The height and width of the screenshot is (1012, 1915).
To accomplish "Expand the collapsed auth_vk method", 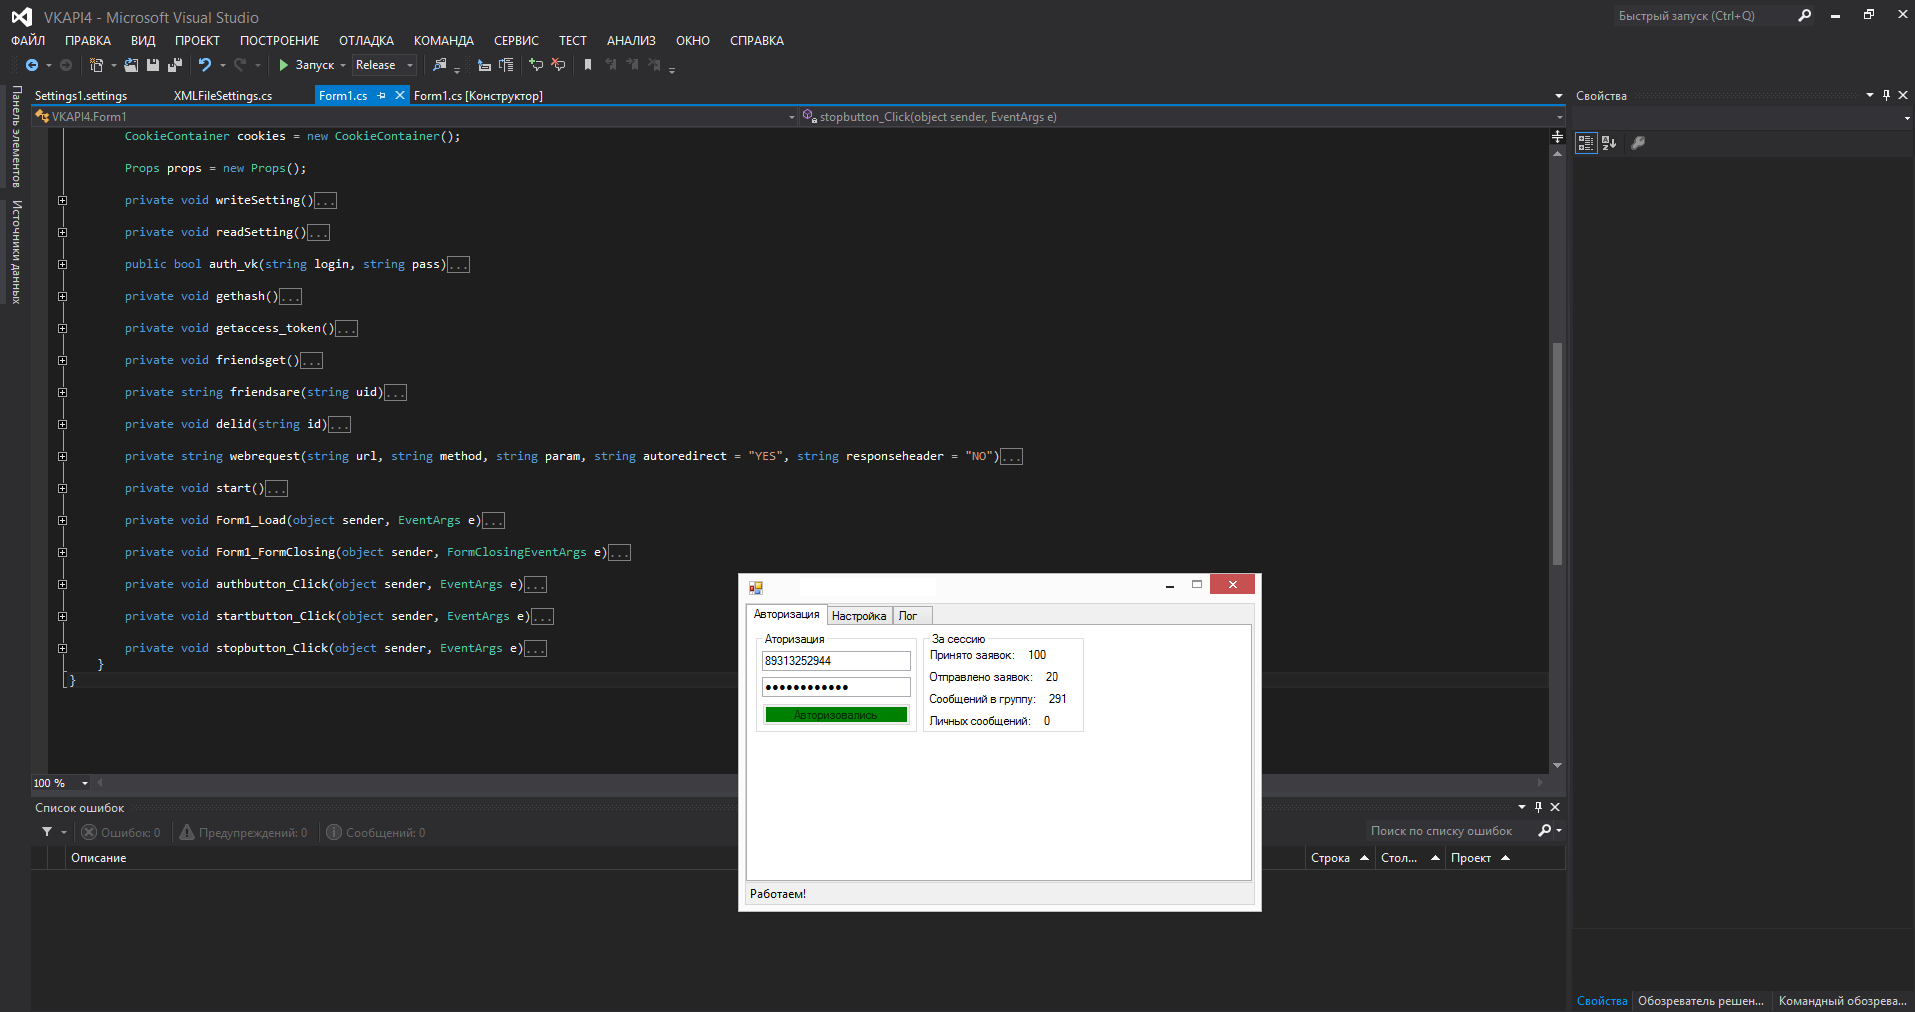I will [62, 265].
